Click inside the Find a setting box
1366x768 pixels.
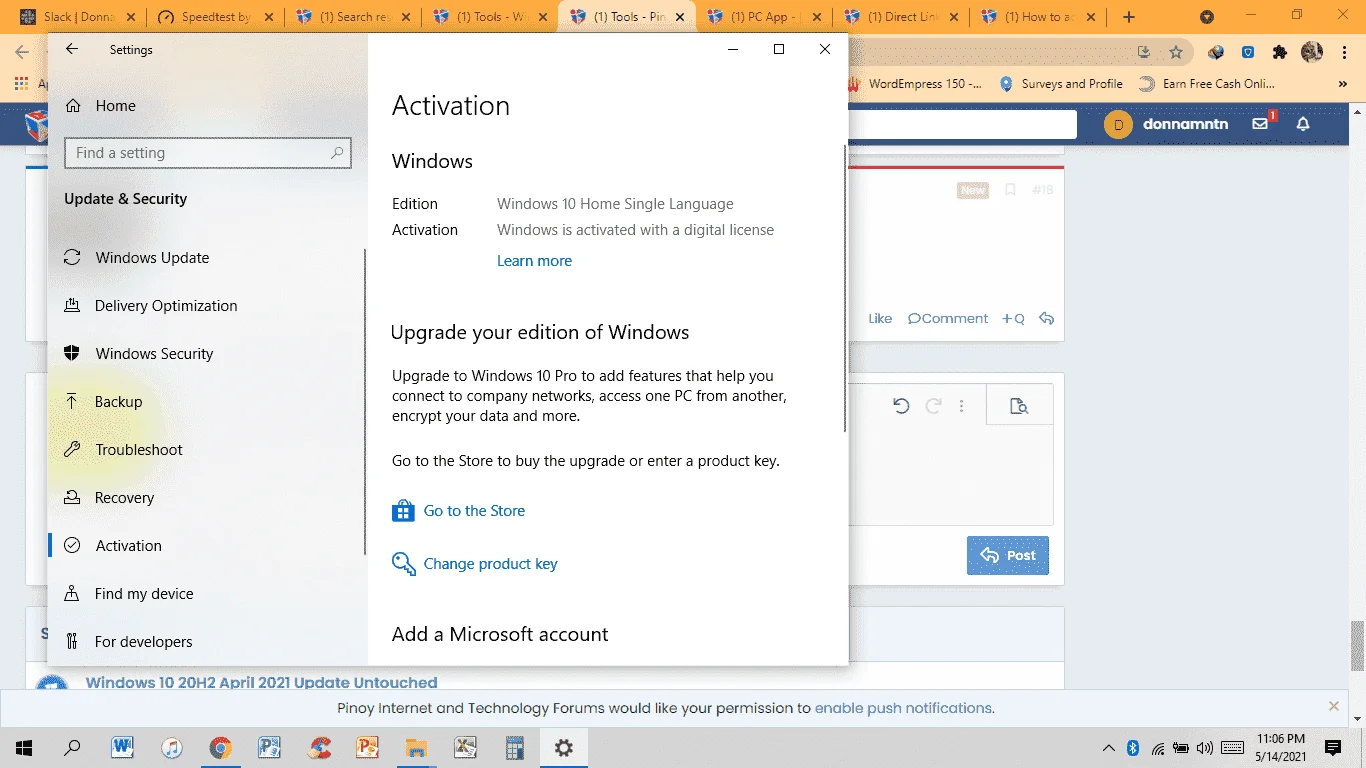(207, 153)
